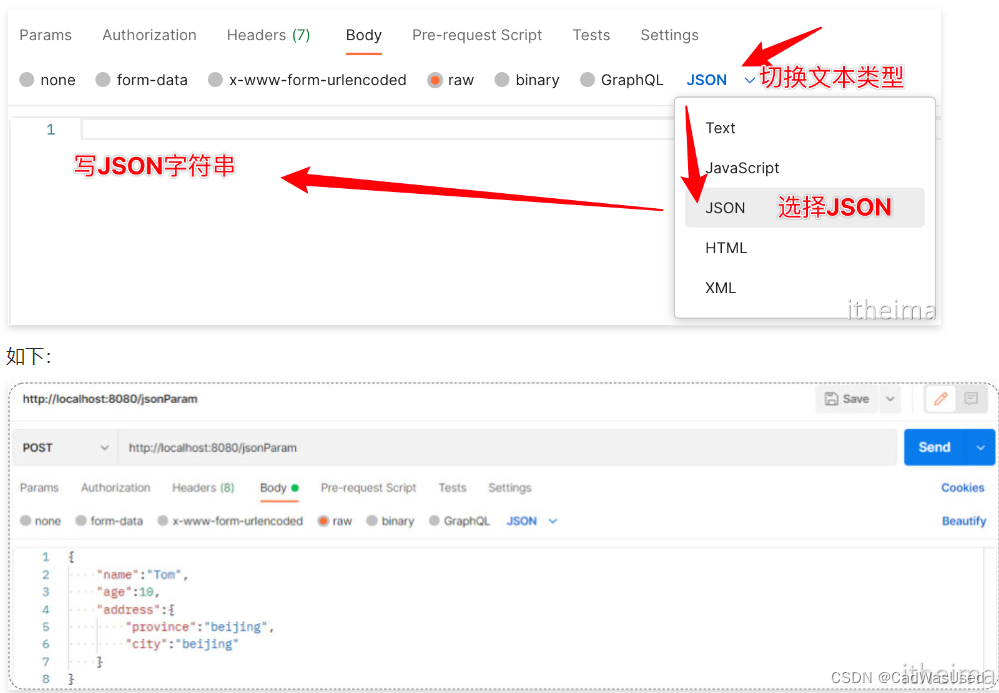
Task: Click the "address":{ line in body
Action: (x=136, y=610)
